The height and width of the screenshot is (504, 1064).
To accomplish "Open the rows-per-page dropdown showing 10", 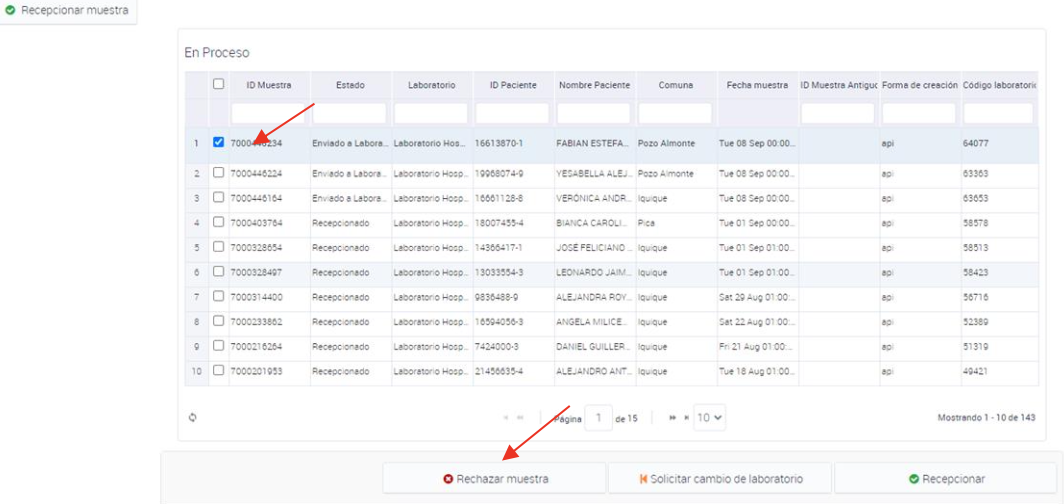I will pyautogui.click(x=710, y=418).
